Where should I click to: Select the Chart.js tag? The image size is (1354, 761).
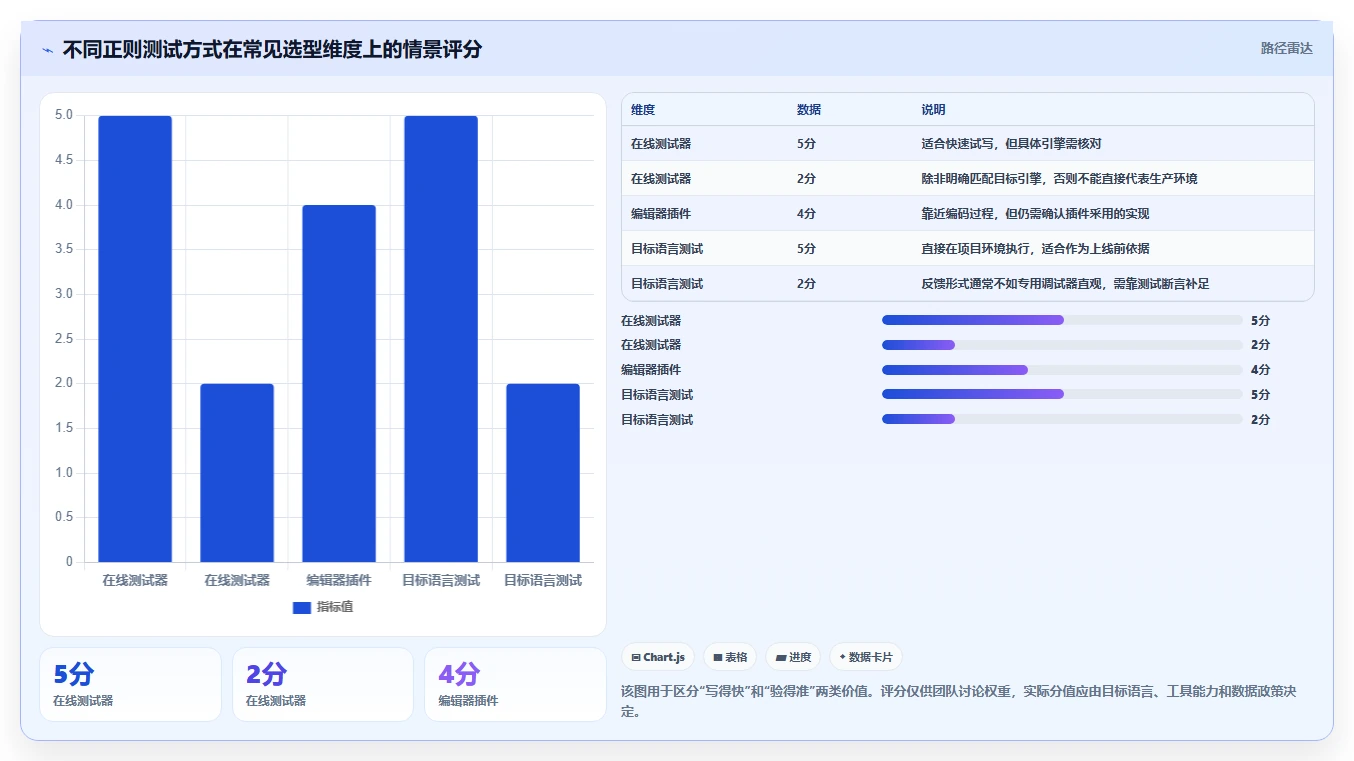coord(658,657)
